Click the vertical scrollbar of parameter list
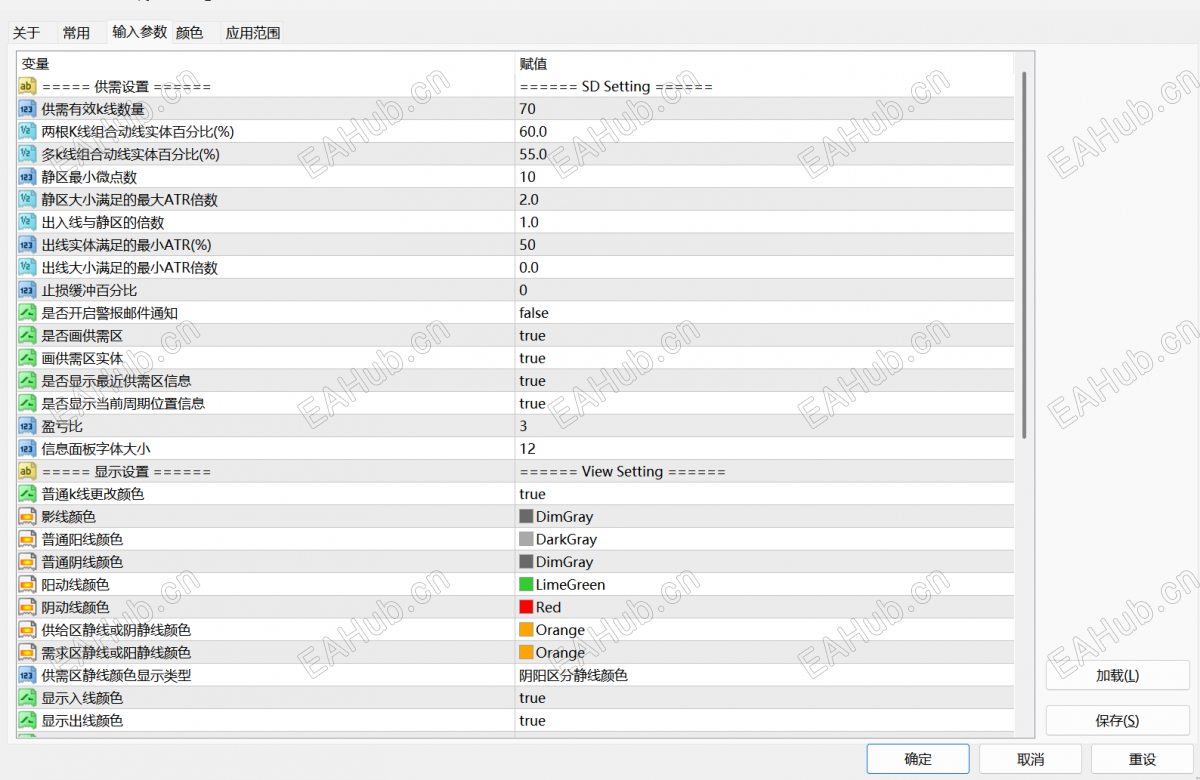1200x780 pixels. click(1023, 255)
